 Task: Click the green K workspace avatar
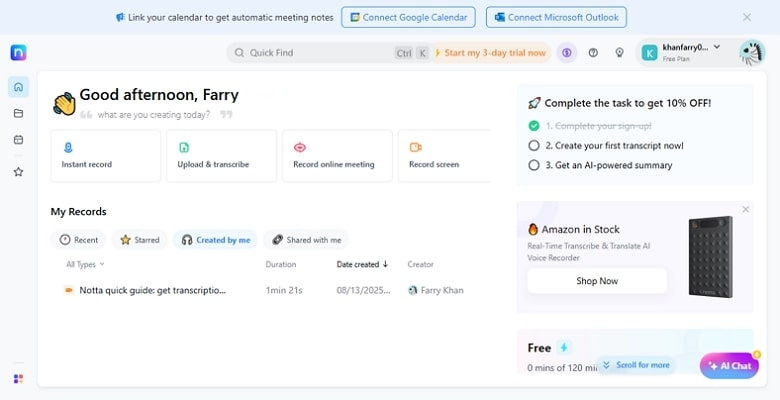(x=649, y=53)
